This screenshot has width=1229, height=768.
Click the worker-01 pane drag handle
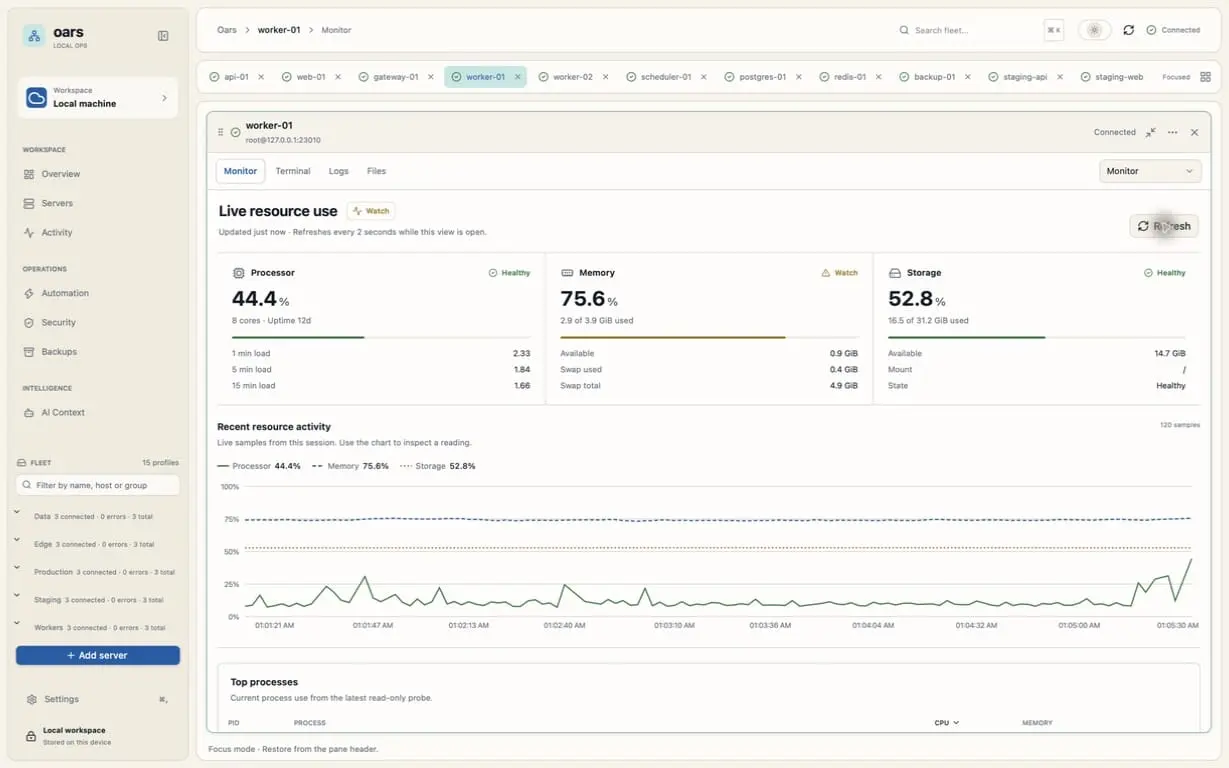coord(221,132)
